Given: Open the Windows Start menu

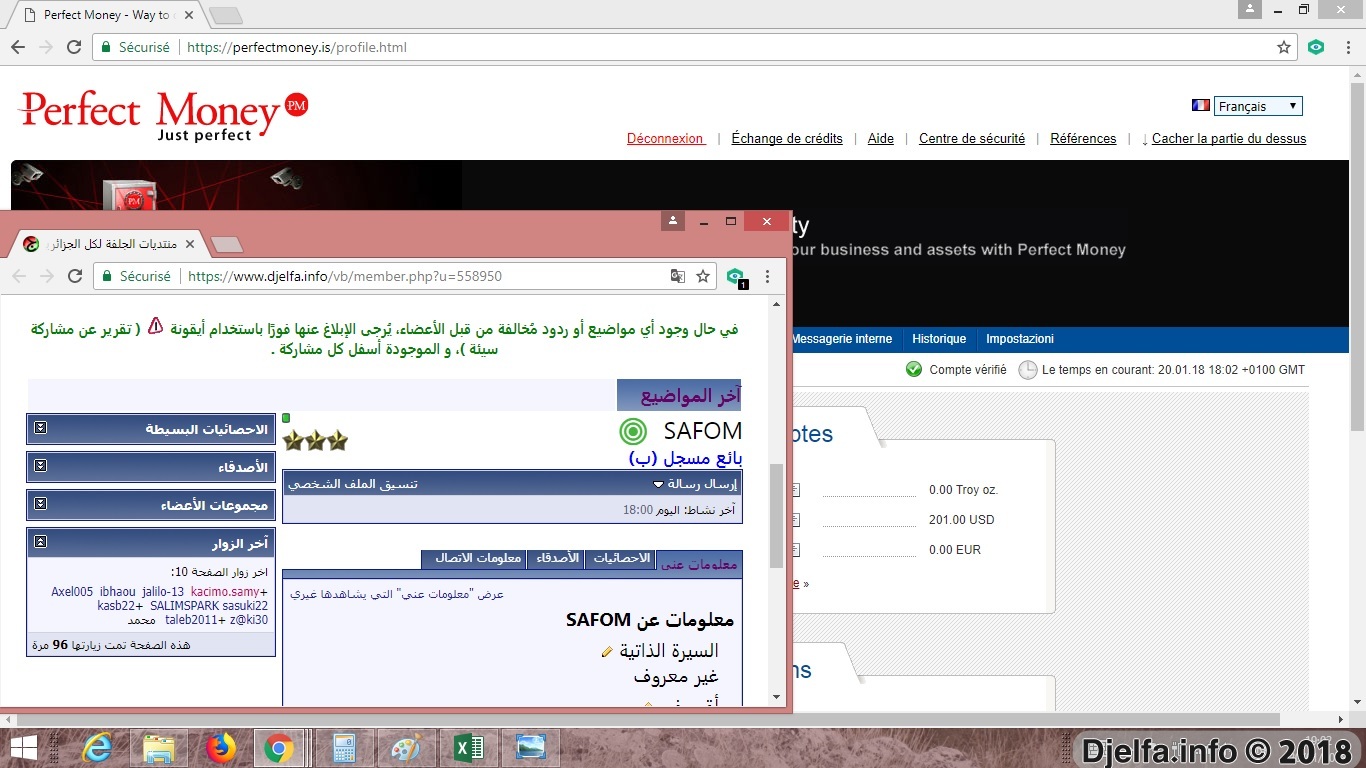Looking at the screenshot, I should point(23,748).
